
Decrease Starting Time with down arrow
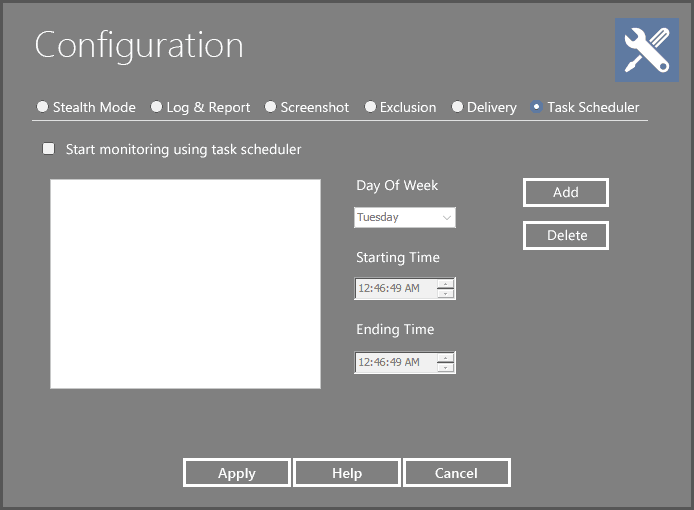click(x=446, y=294)
